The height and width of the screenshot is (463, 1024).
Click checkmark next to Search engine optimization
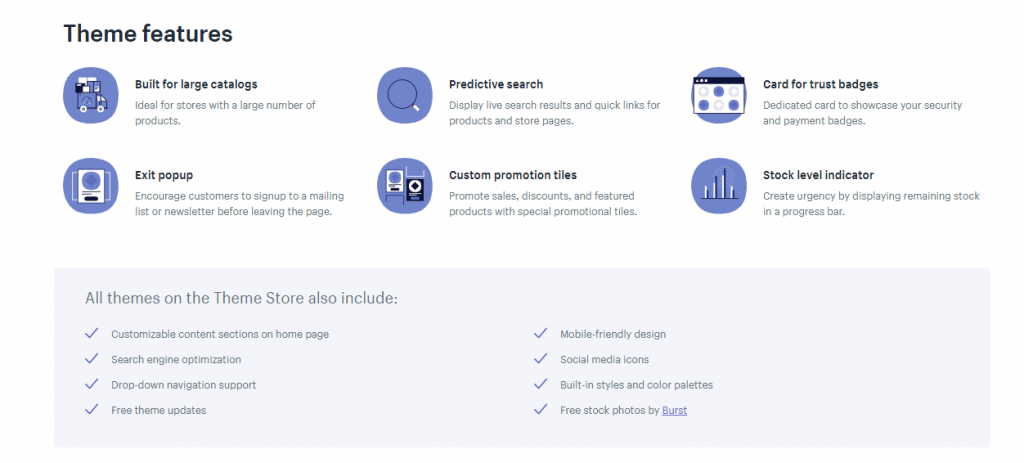(x=91, y=359)
